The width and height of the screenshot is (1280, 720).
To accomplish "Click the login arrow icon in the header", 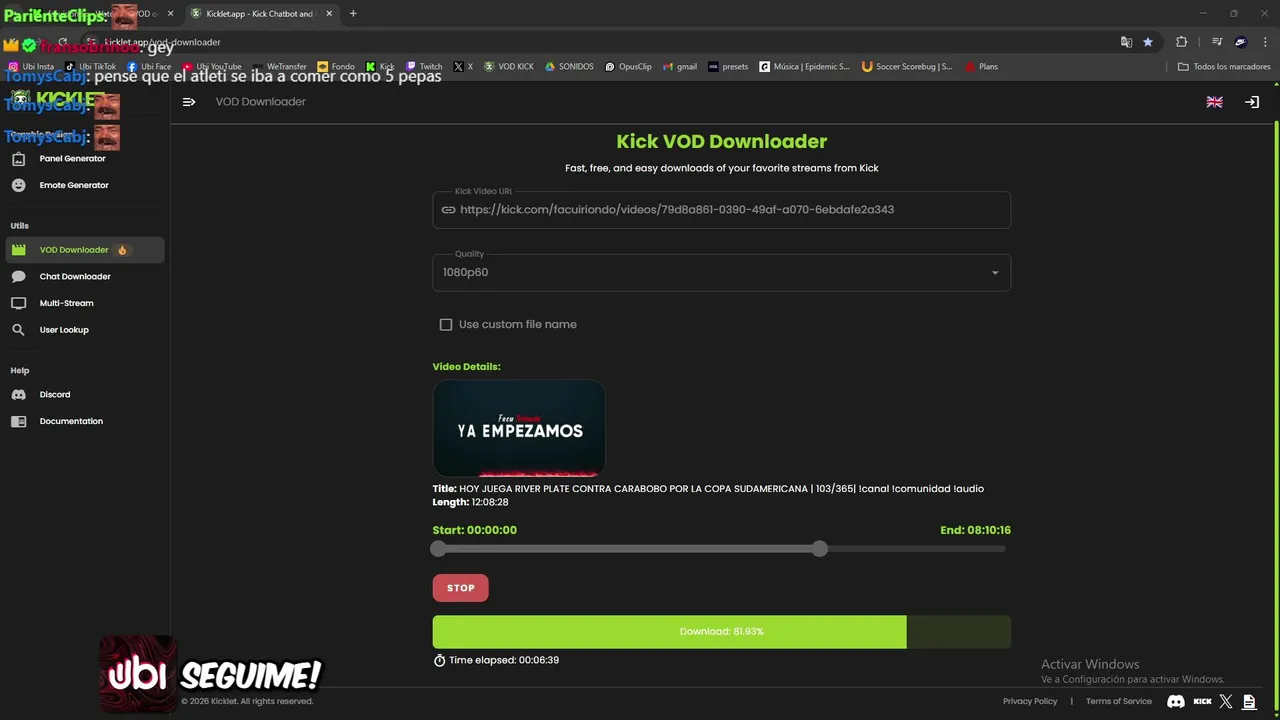I will (1251, 102).
